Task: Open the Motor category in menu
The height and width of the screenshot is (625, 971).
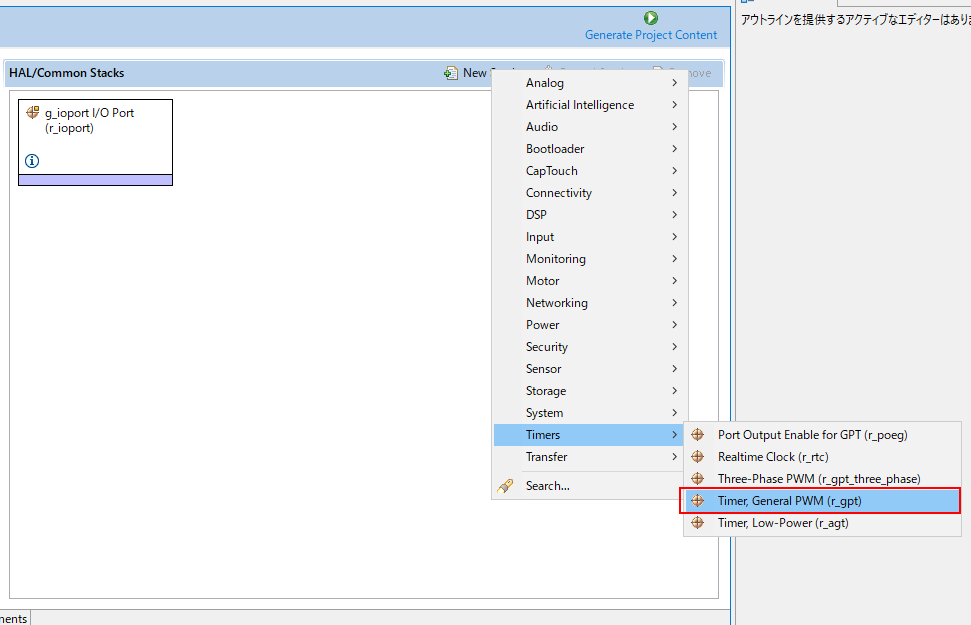Action: (543, 281)
